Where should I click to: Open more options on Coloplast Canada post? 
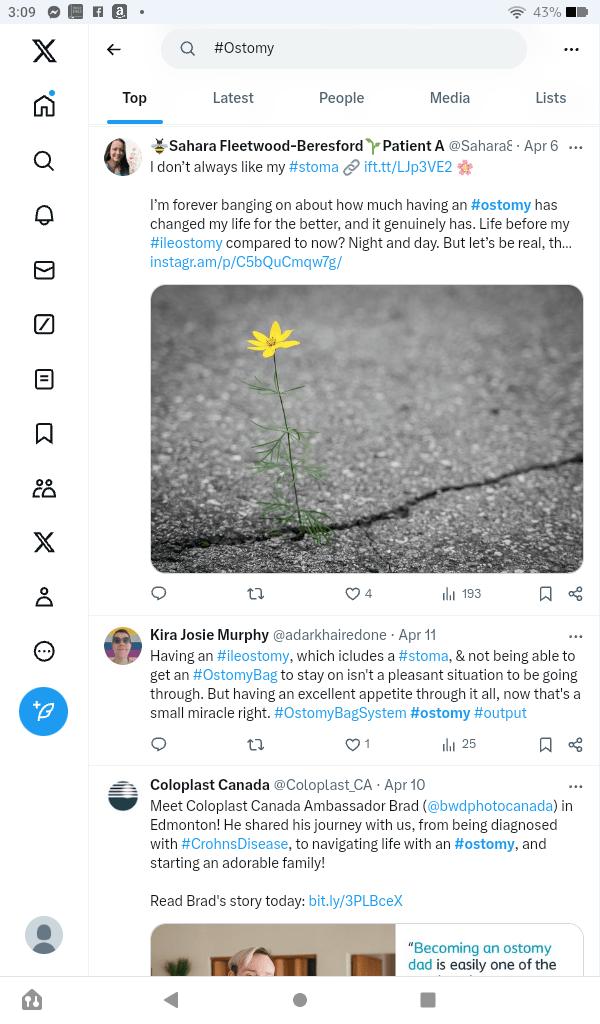click(575, 786)
